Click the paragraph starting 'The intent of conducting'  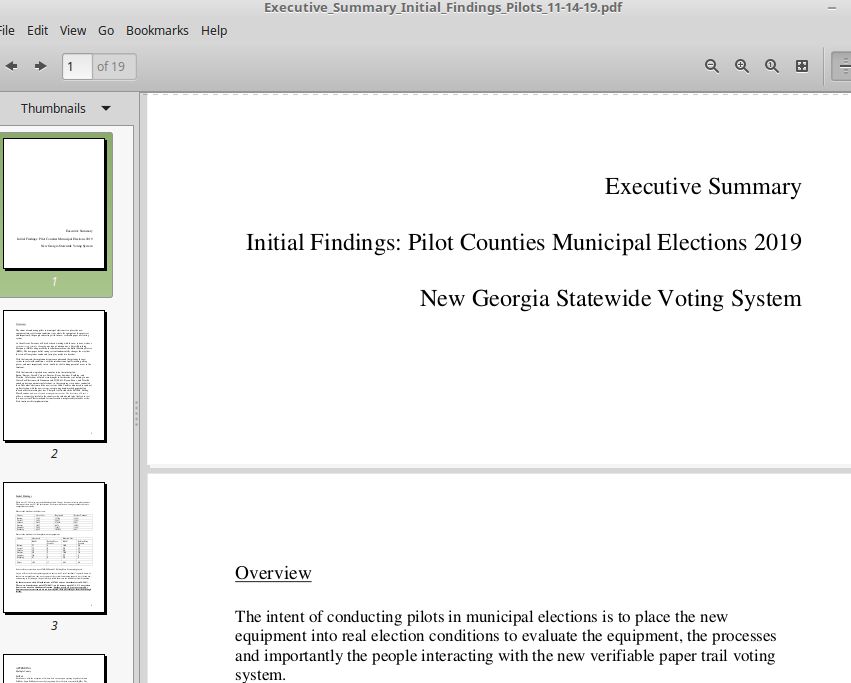tap(505, 646)
